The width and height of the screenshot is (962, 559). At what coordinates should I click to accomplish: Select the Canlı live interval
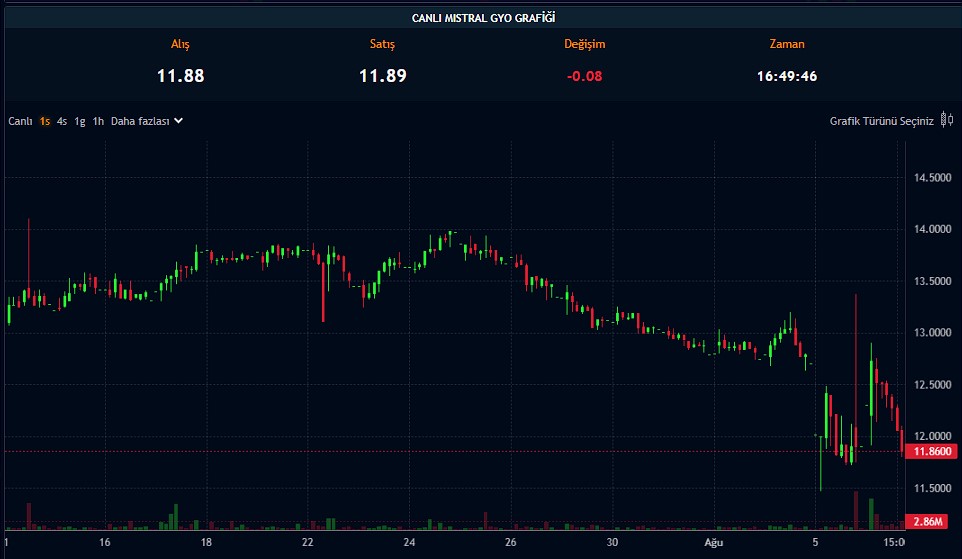[21, 121]
